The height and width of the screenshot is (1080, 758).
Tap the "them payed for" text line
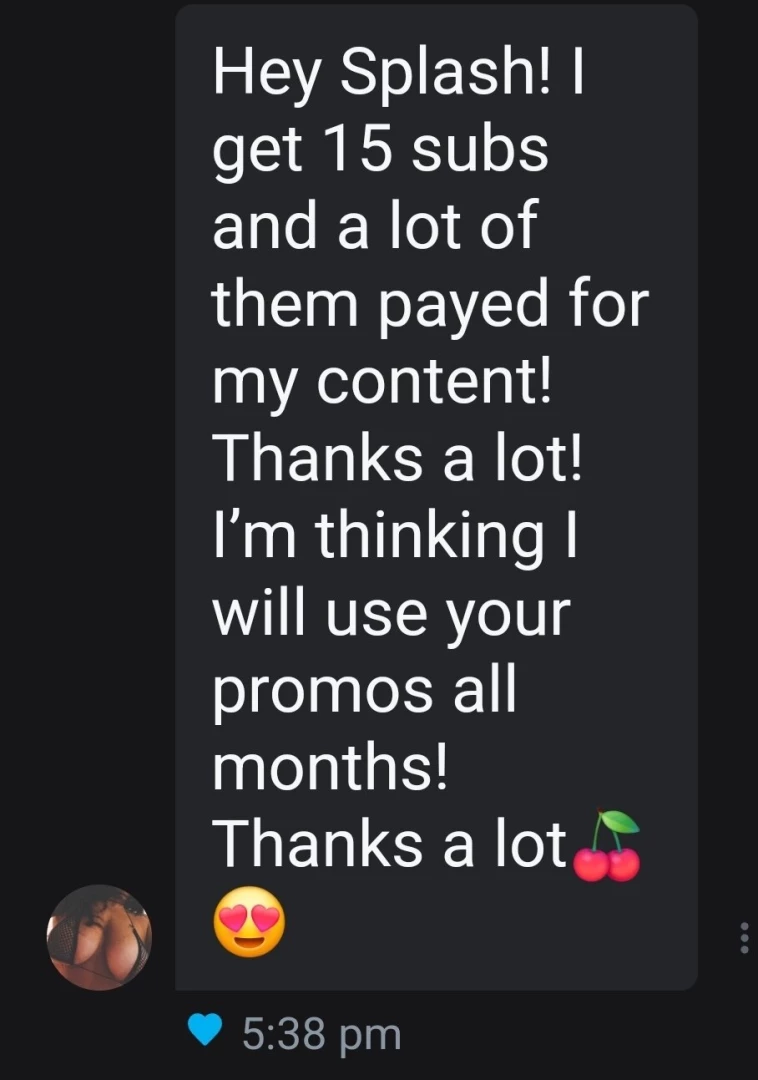pos(430,304)
